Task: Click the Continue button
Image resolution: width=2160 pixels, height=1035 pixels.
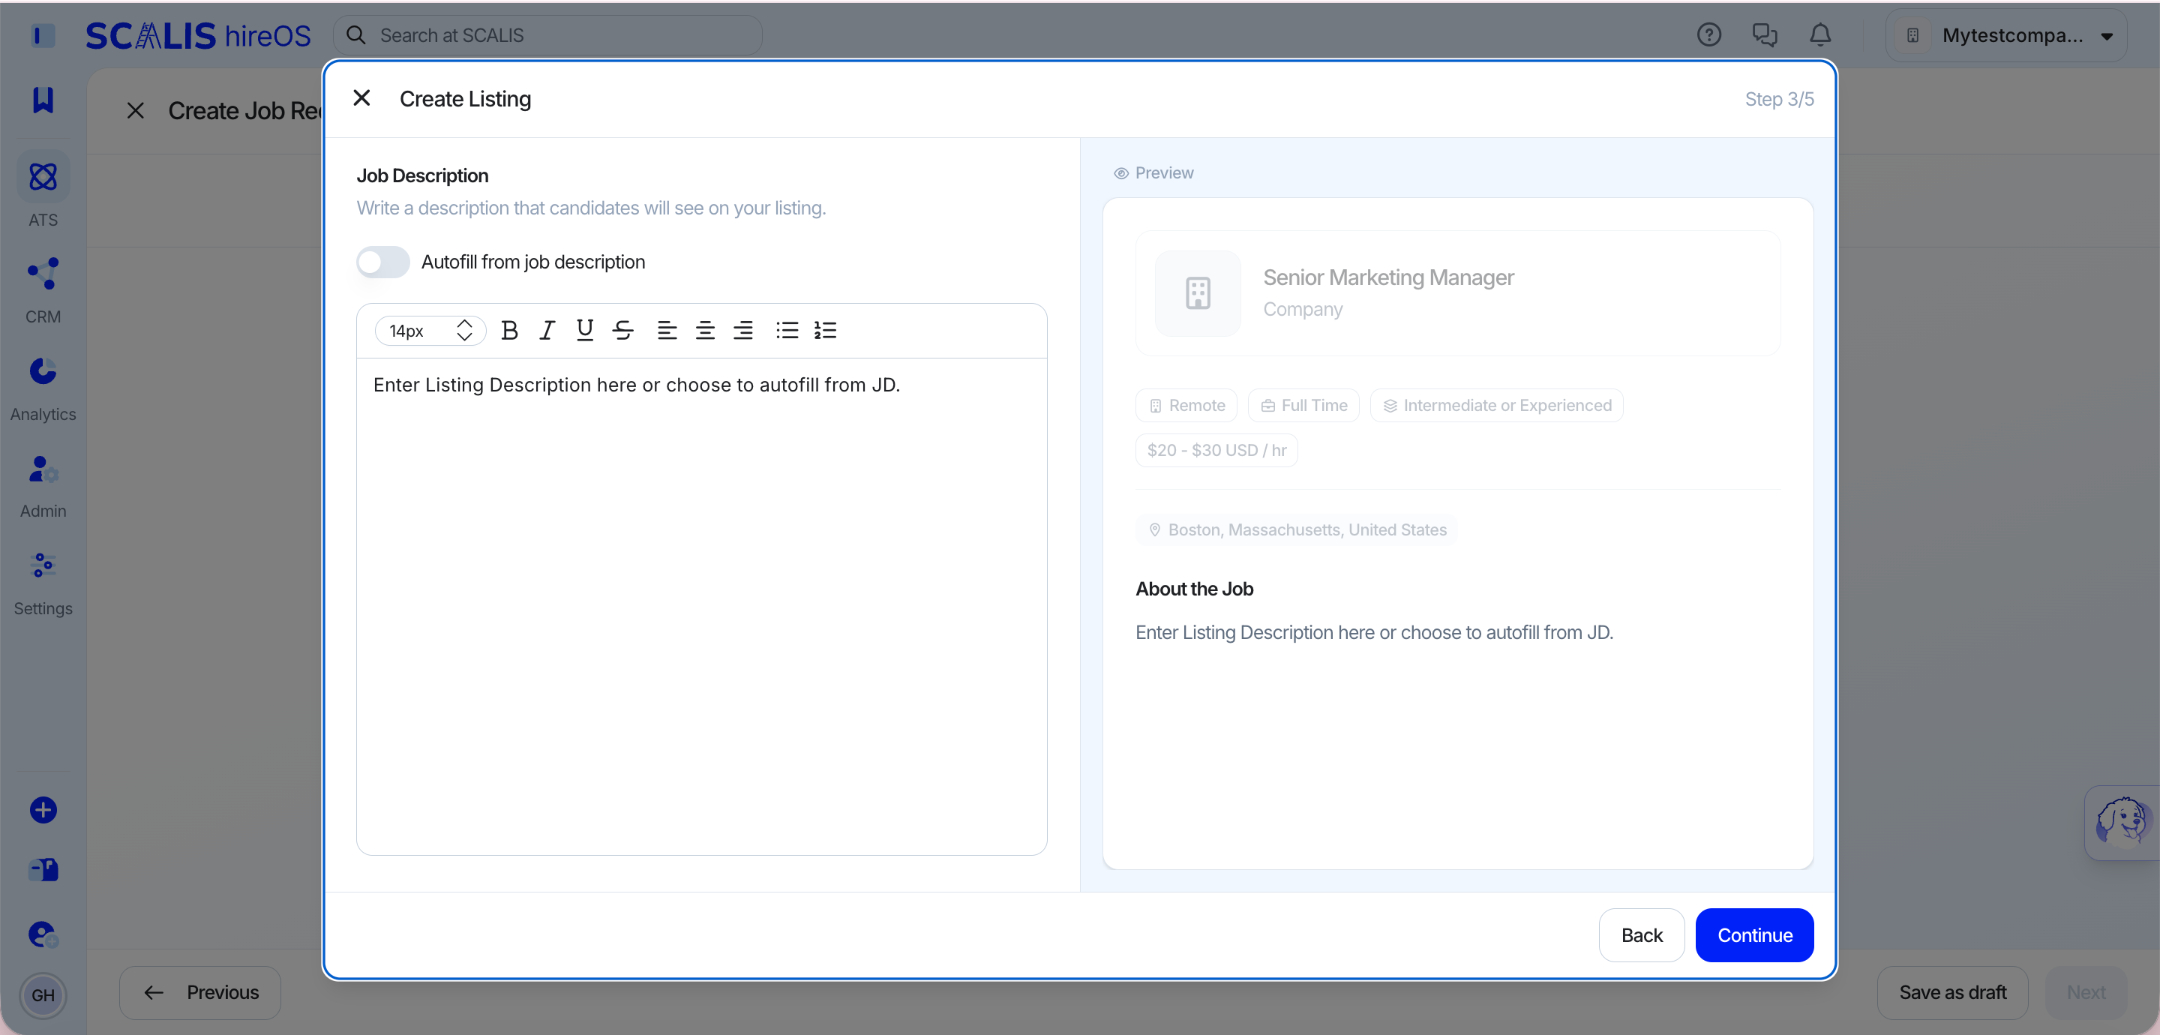Action: pyautogui.click(x=1755, y=935)
